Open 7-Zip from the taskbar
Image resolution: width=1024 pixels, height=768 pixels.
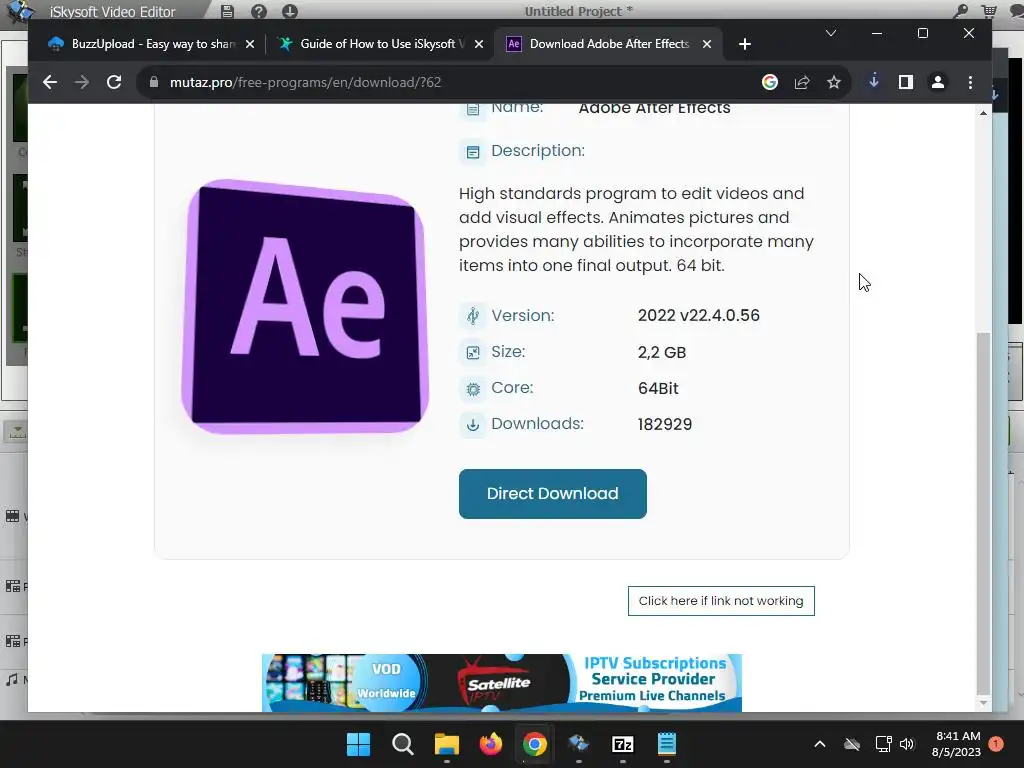[622, 744]
